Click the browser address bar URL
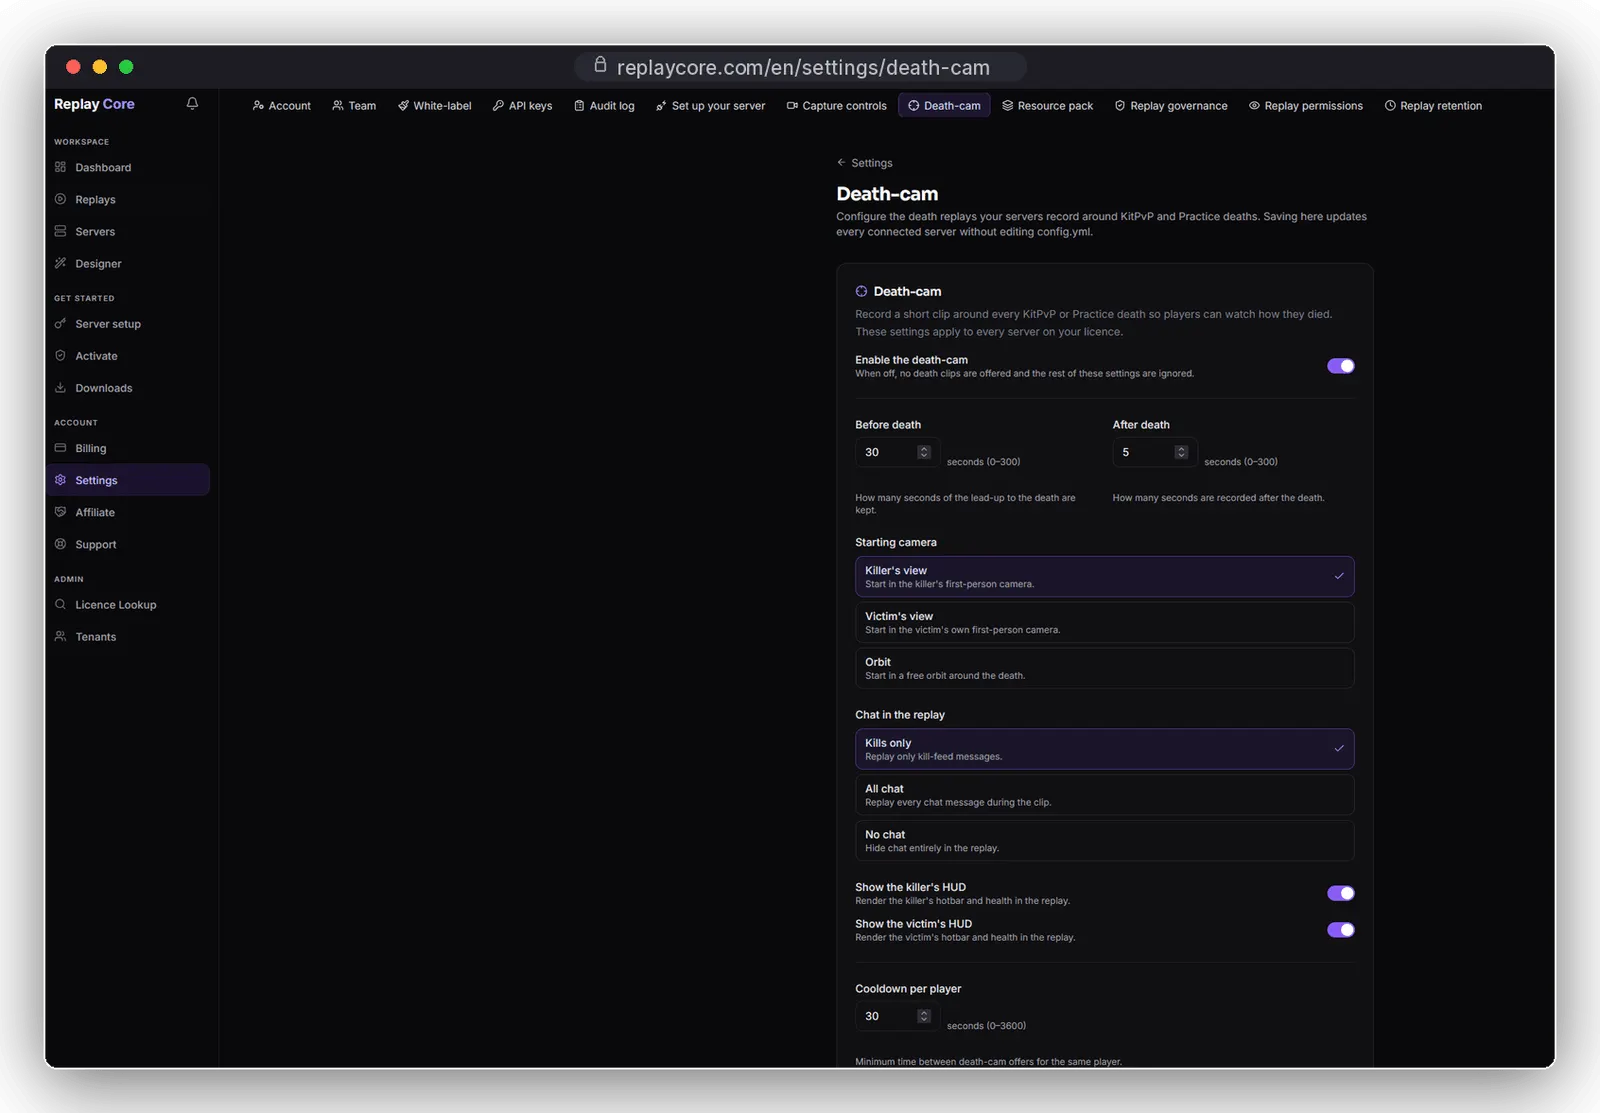 [x=803, y=67]
